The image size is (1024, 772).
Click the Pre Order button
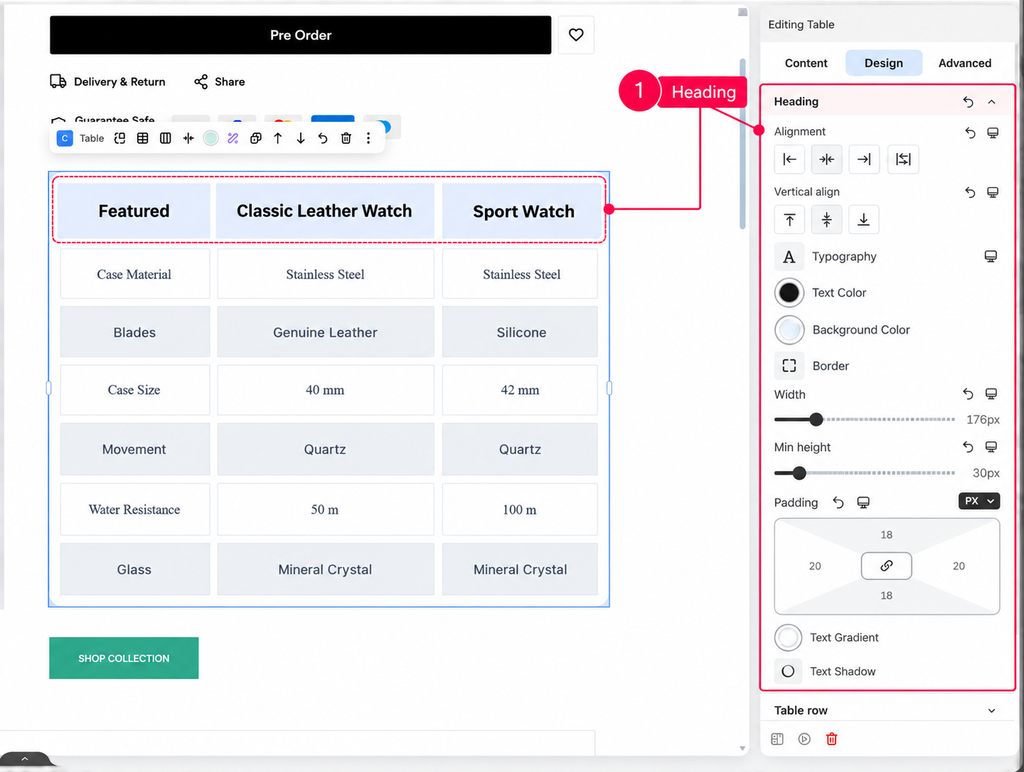[300, 35]
